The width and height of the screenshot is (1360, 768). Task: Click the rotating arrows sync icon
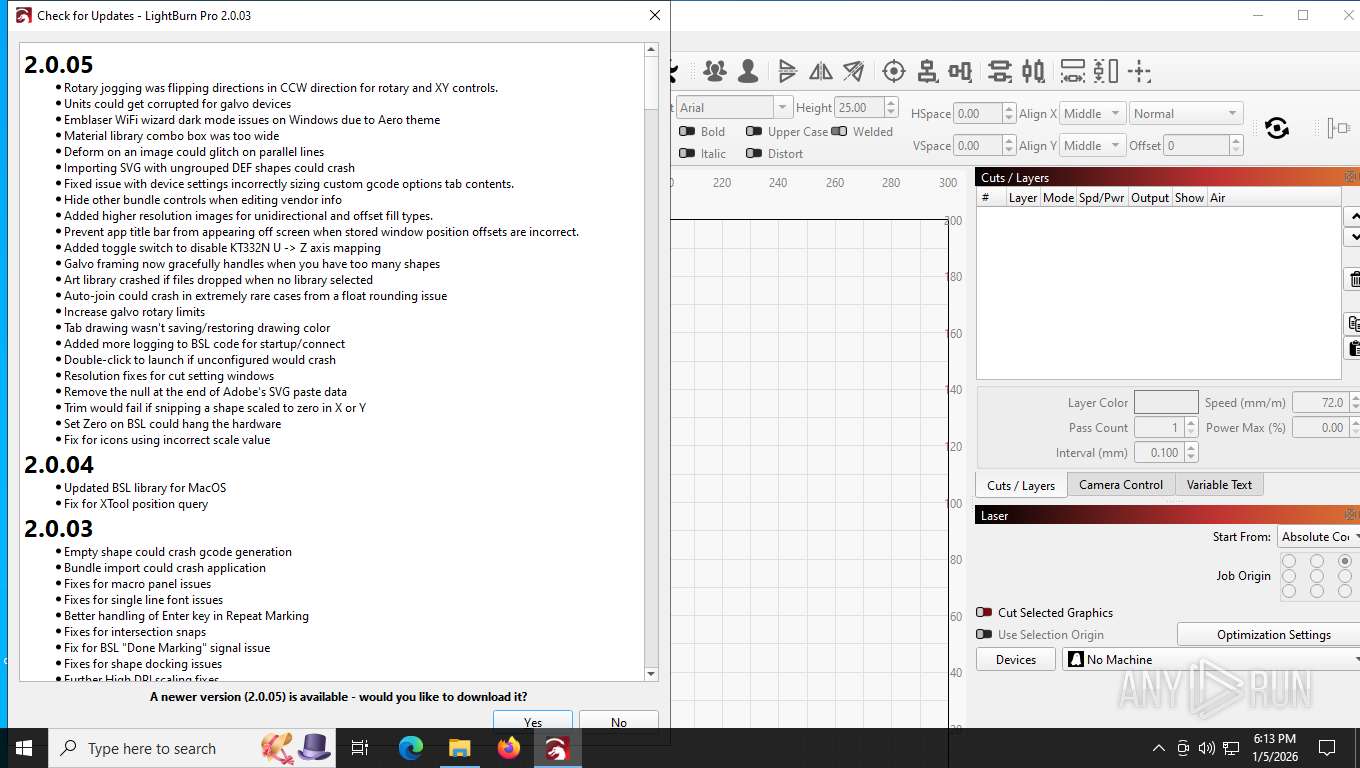[1276, 128]
